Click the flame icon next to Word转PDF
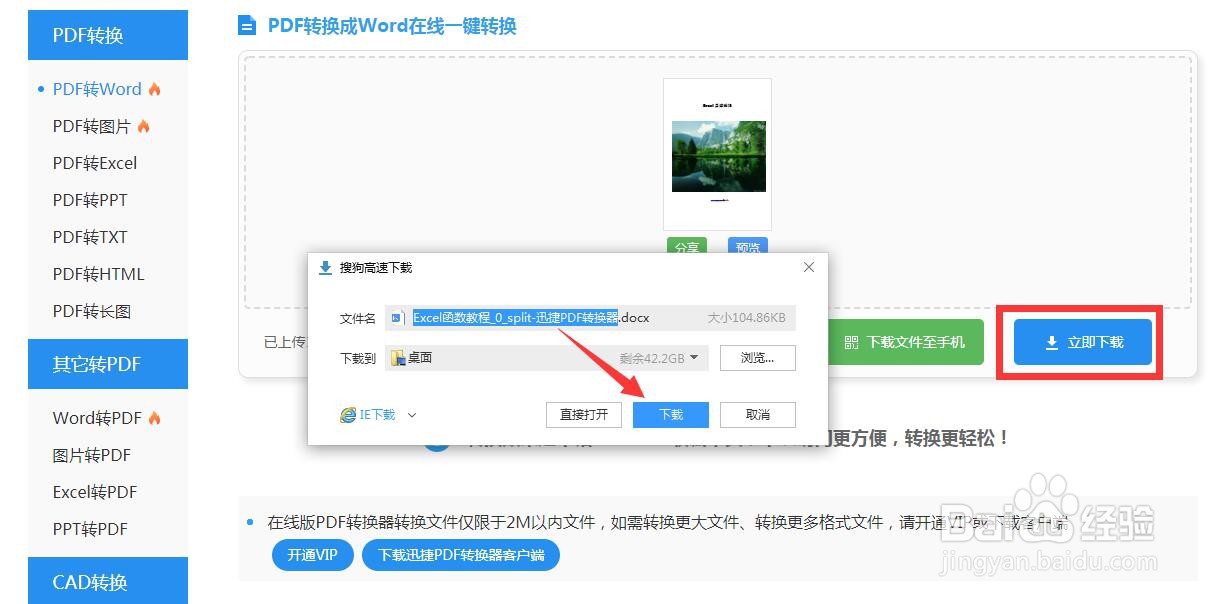 point(155,417)
